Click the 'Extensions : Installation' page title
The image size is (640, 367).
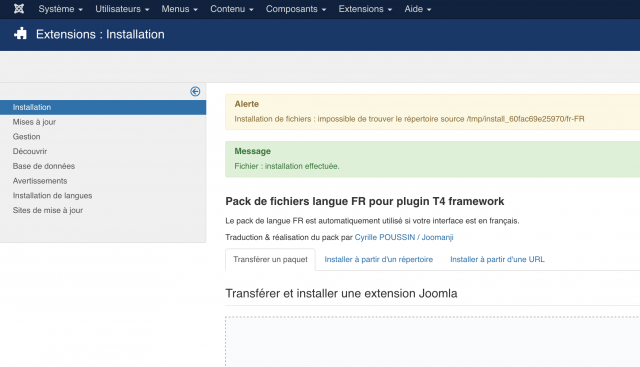[x=100, y=34]
